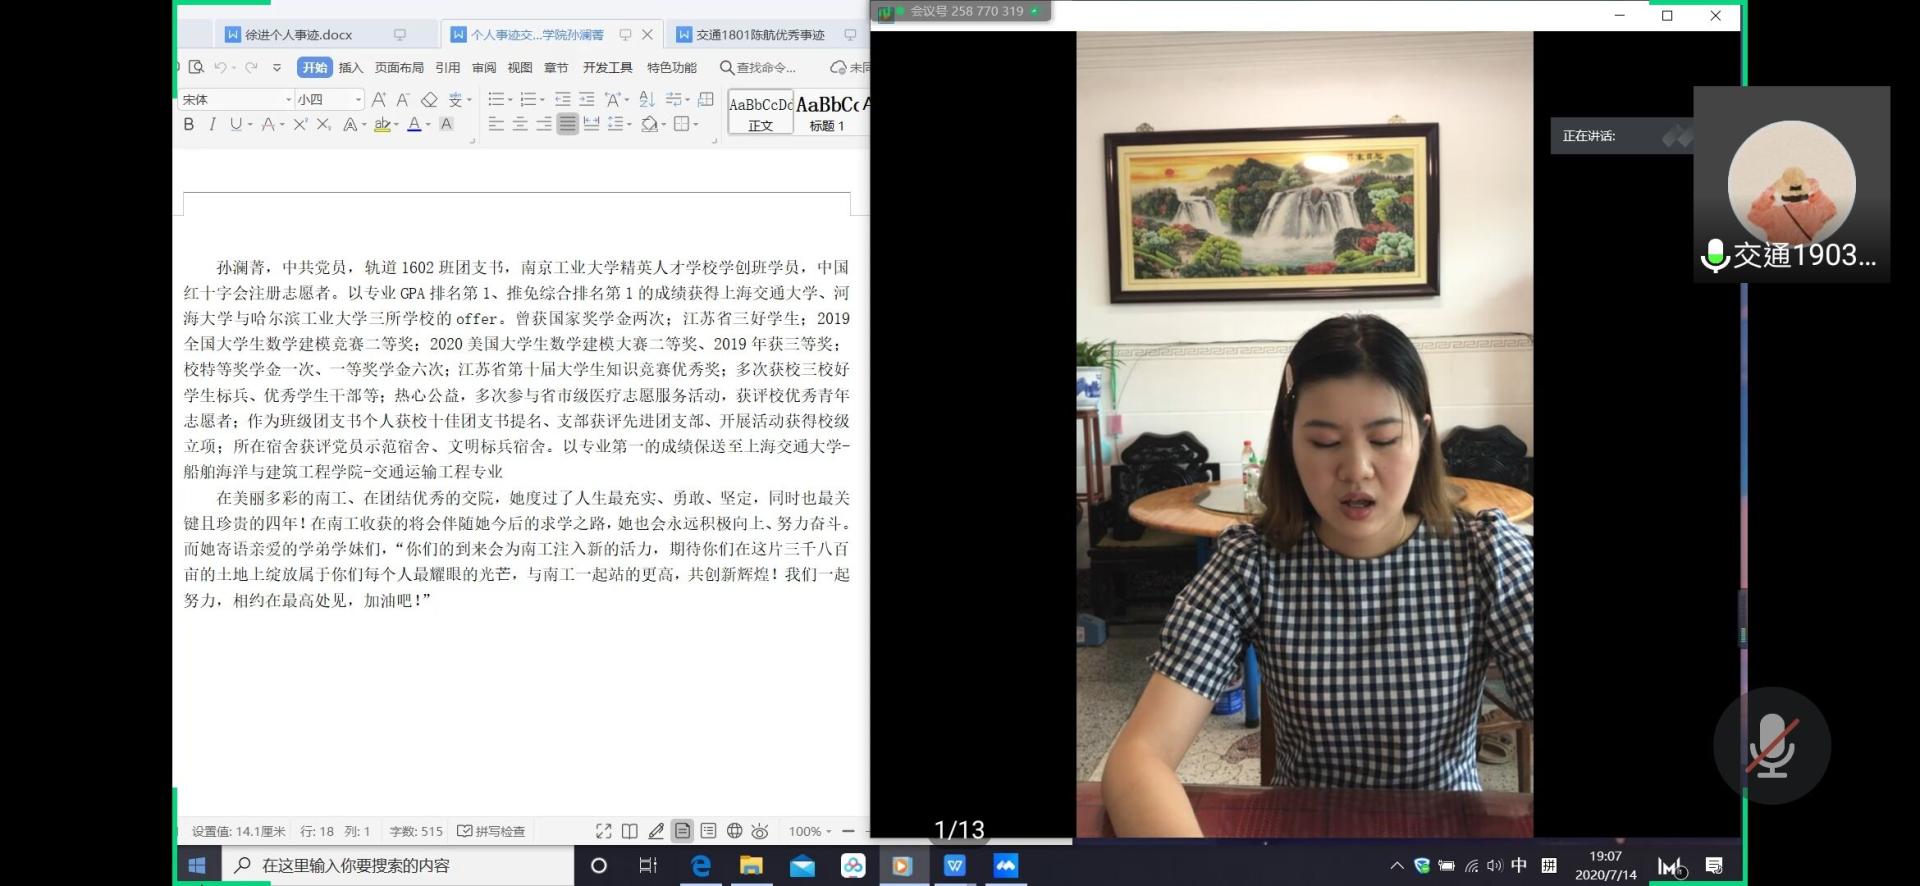Click the font color red A swatch
Image resolution: width=1920 pixels, height=886 pixels.
click(x=414, y=125)
